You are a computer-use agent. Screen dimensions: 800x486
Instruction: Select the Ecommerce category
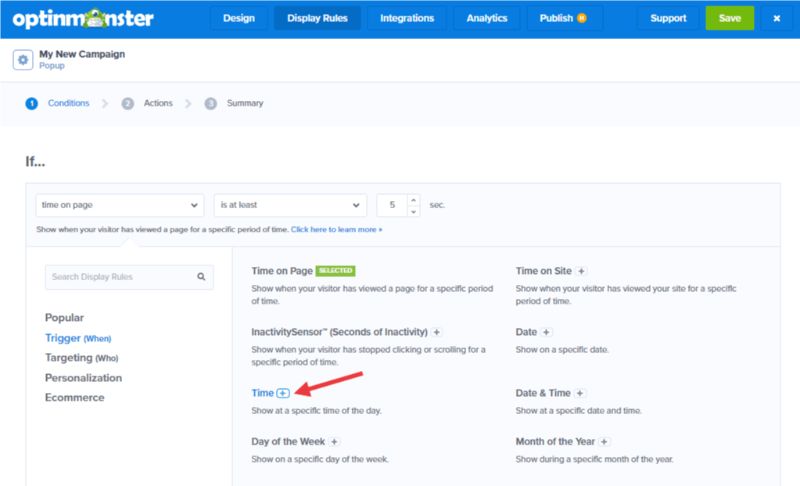pyautogui.click(x=74, y=398)
